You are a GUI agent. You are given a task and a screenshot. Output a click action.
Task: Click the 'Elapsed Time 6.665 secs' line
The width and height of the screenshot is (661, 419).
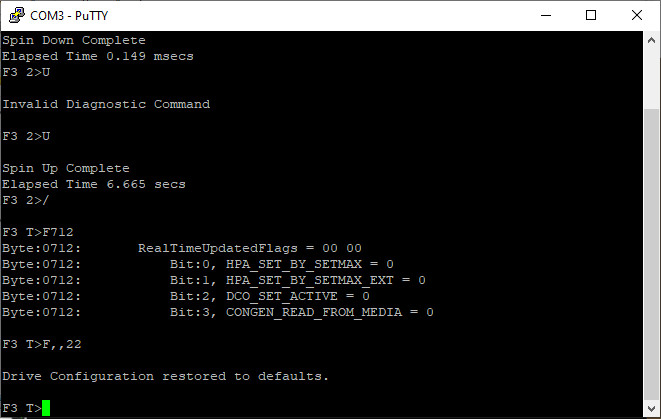coord(94,184)
